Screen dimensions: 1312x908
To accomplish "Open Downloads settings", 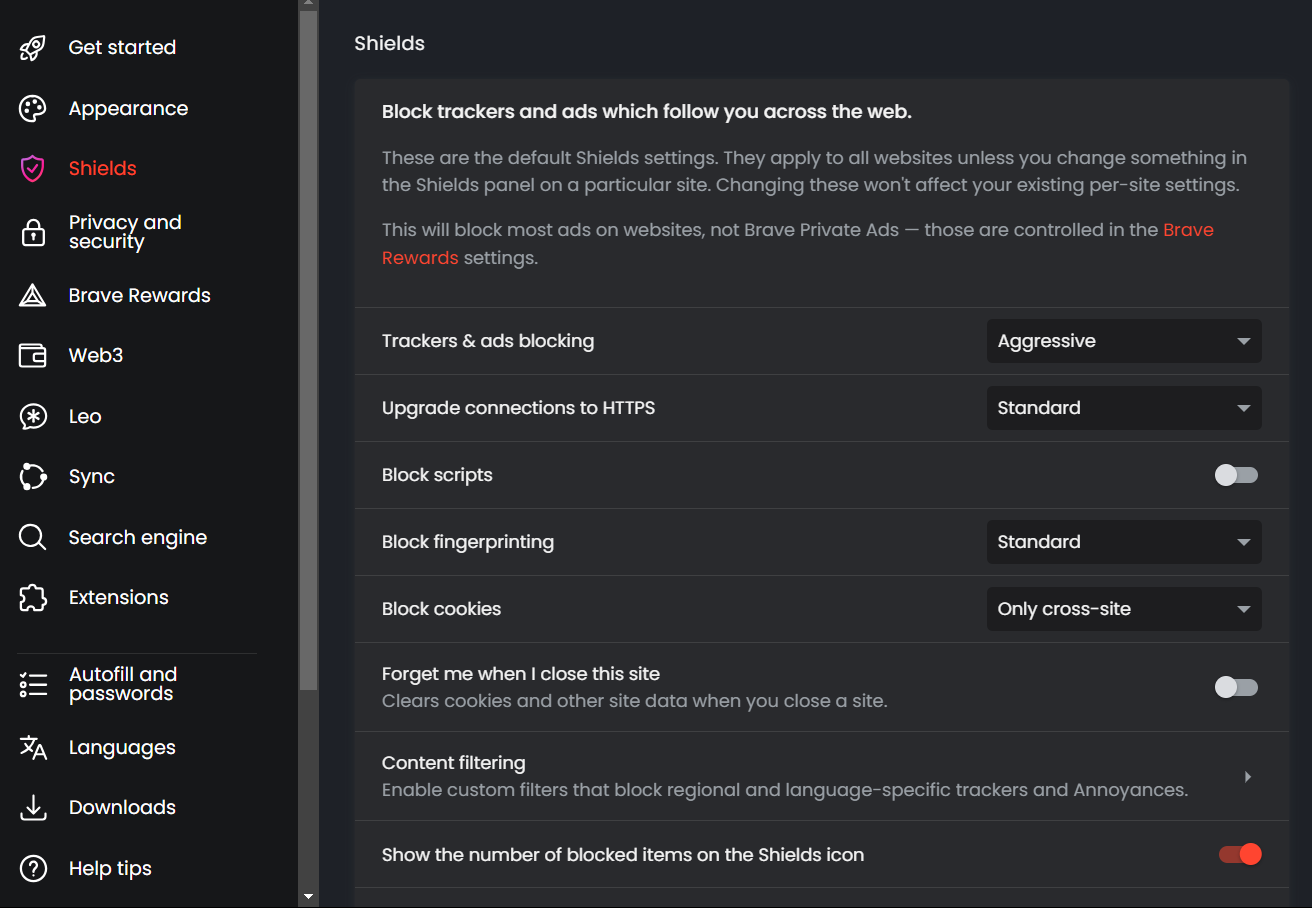I will click(122, 808).
